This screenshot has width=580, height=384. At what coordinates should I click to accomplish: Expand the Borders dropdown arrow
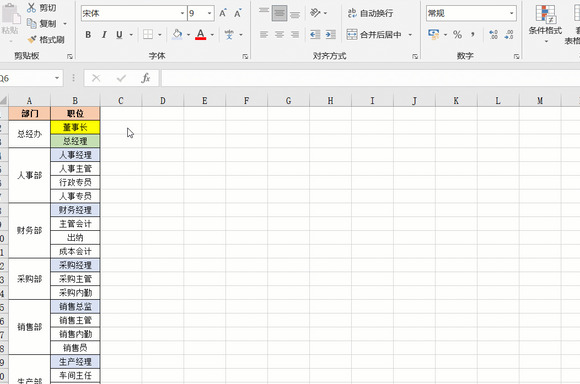(160, 35)
